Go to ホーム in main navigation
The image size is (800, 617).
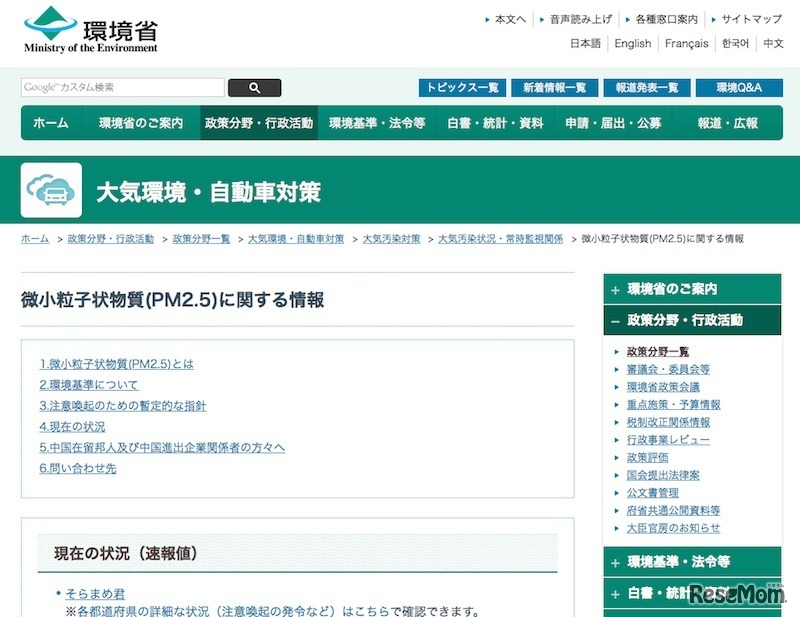click(51, 123)
